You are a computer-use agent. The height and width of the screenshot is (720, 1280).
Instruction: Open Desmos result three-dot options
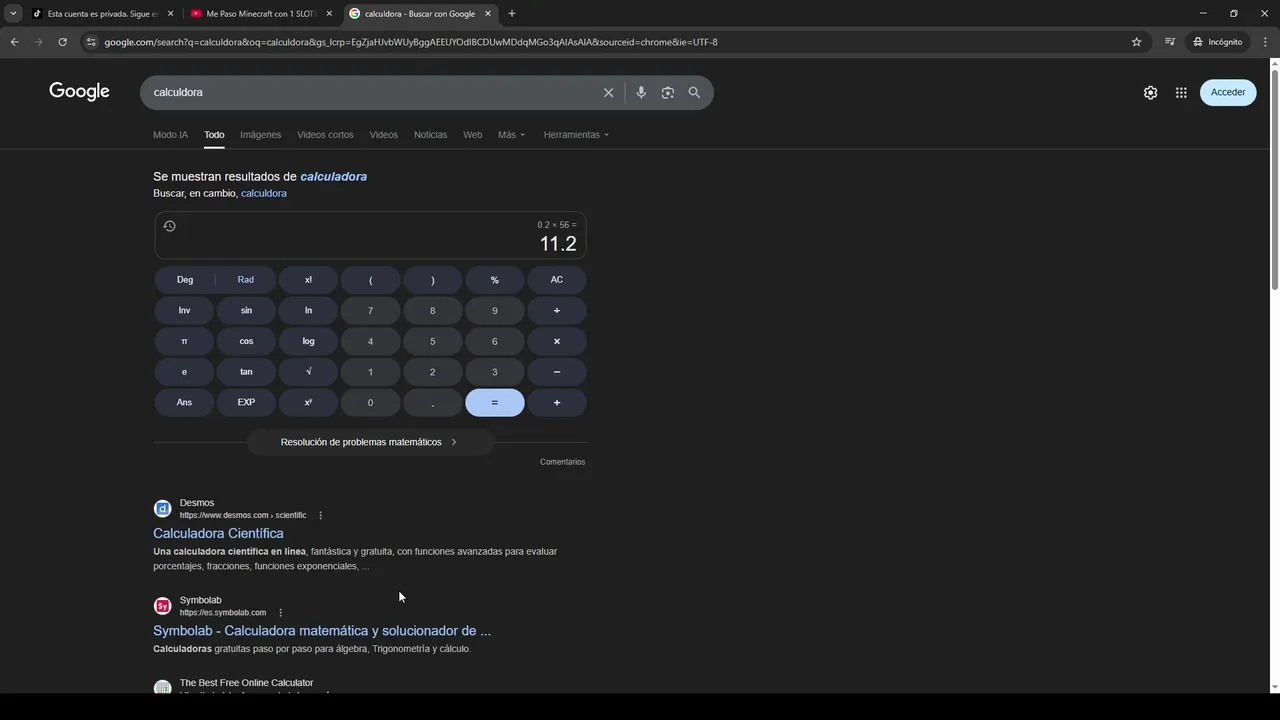[320, 515]
